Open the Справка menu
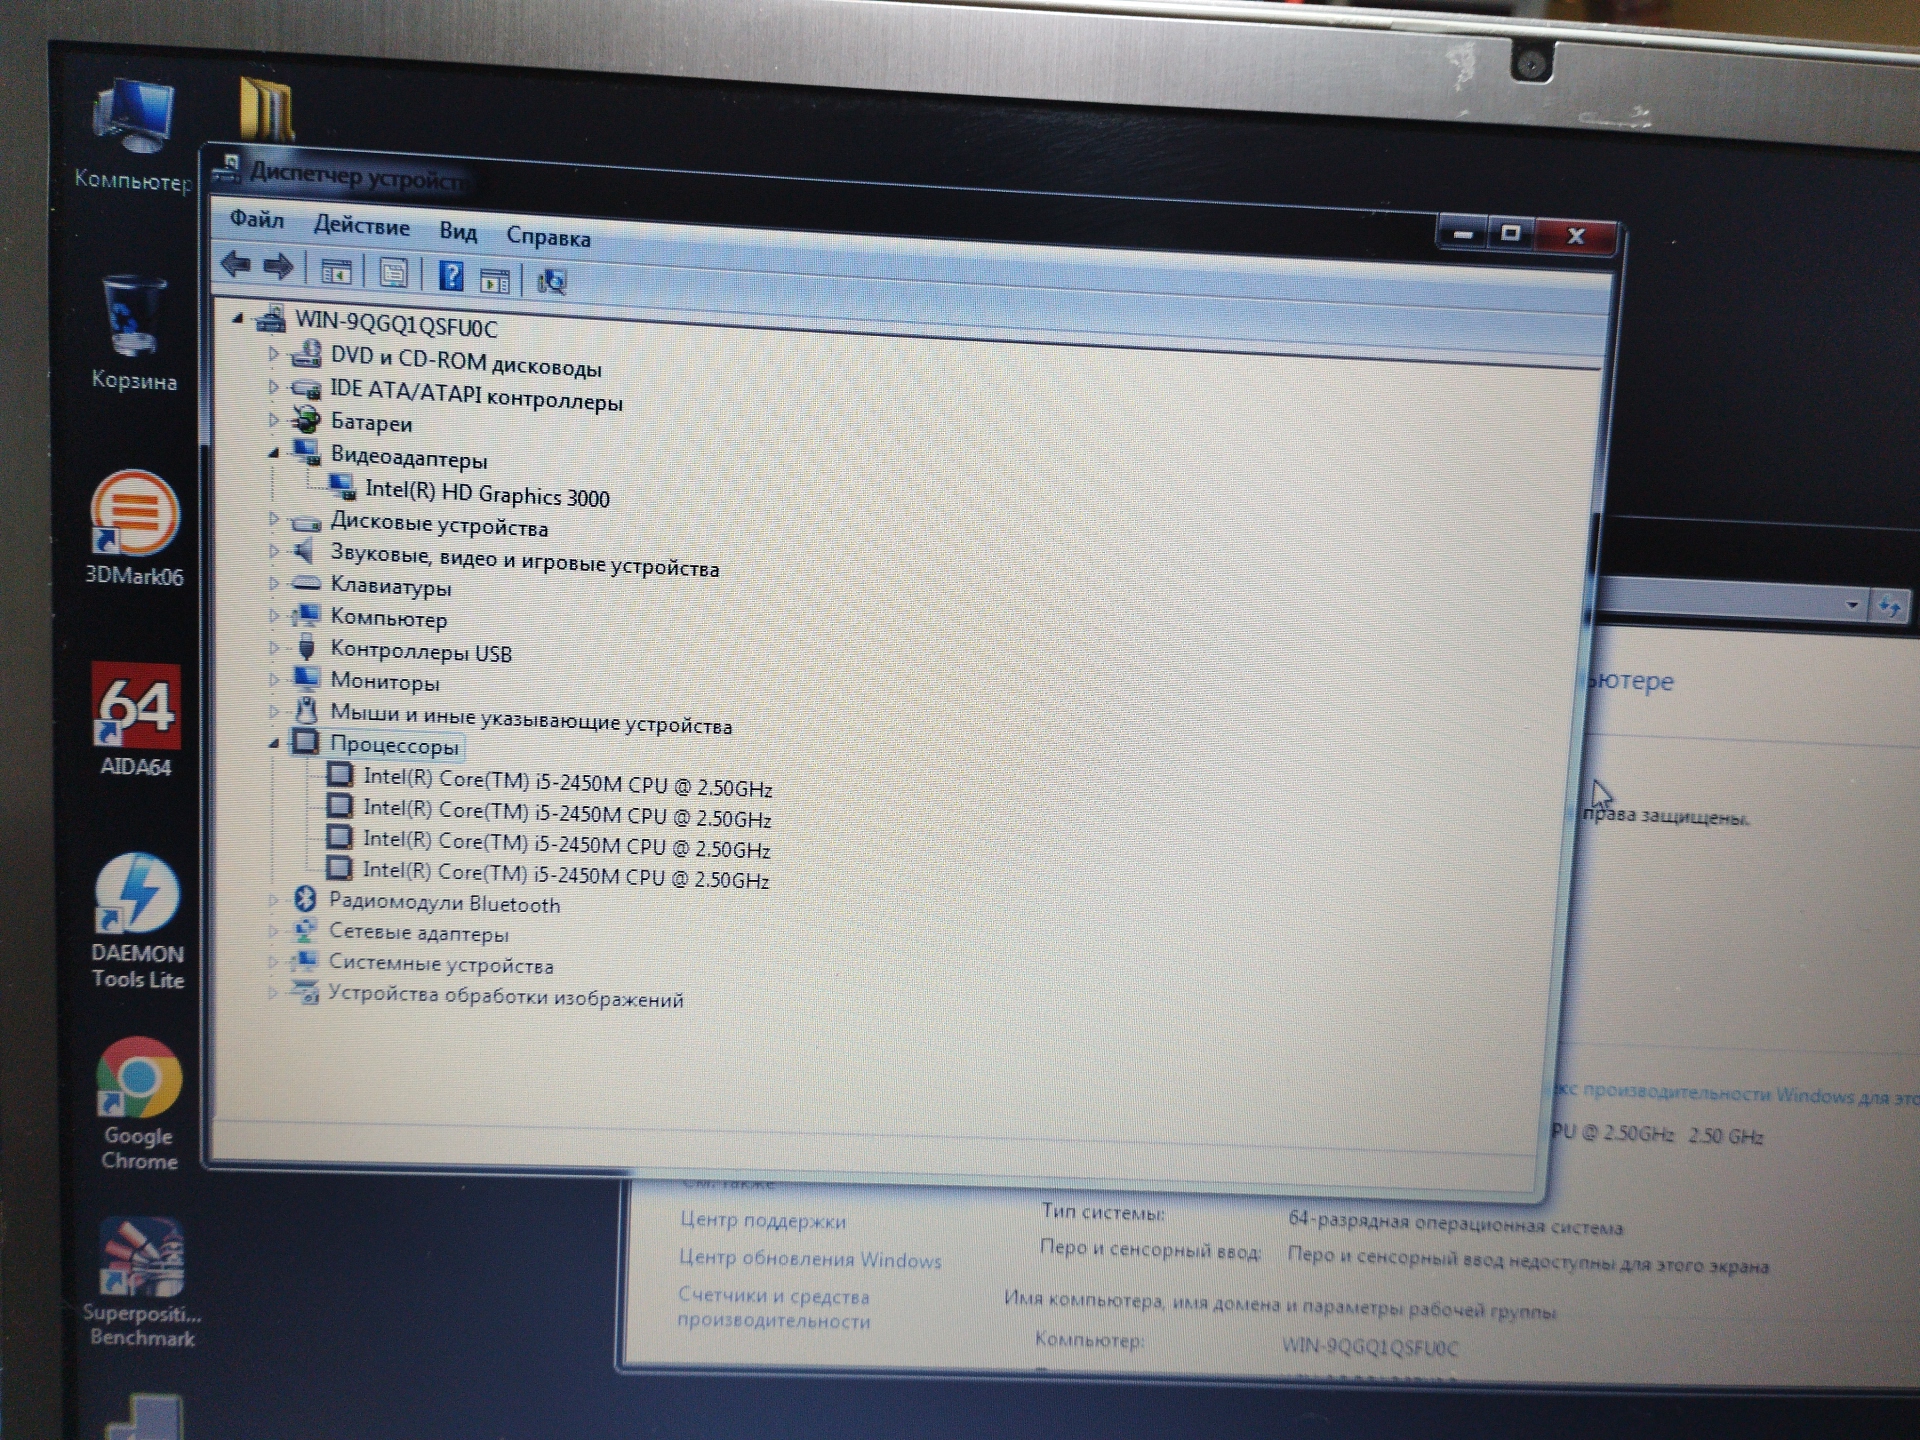This screenshot has height=1440, width=1920. coord(548,237)
